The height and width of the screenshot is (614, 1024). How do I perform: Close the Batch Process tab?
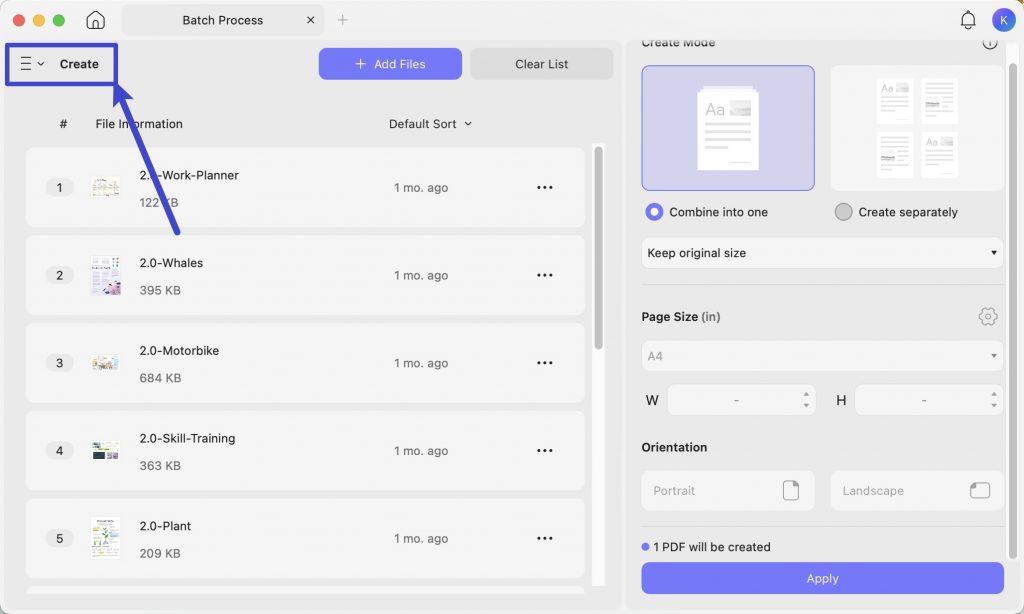click(x=310, y=20)
